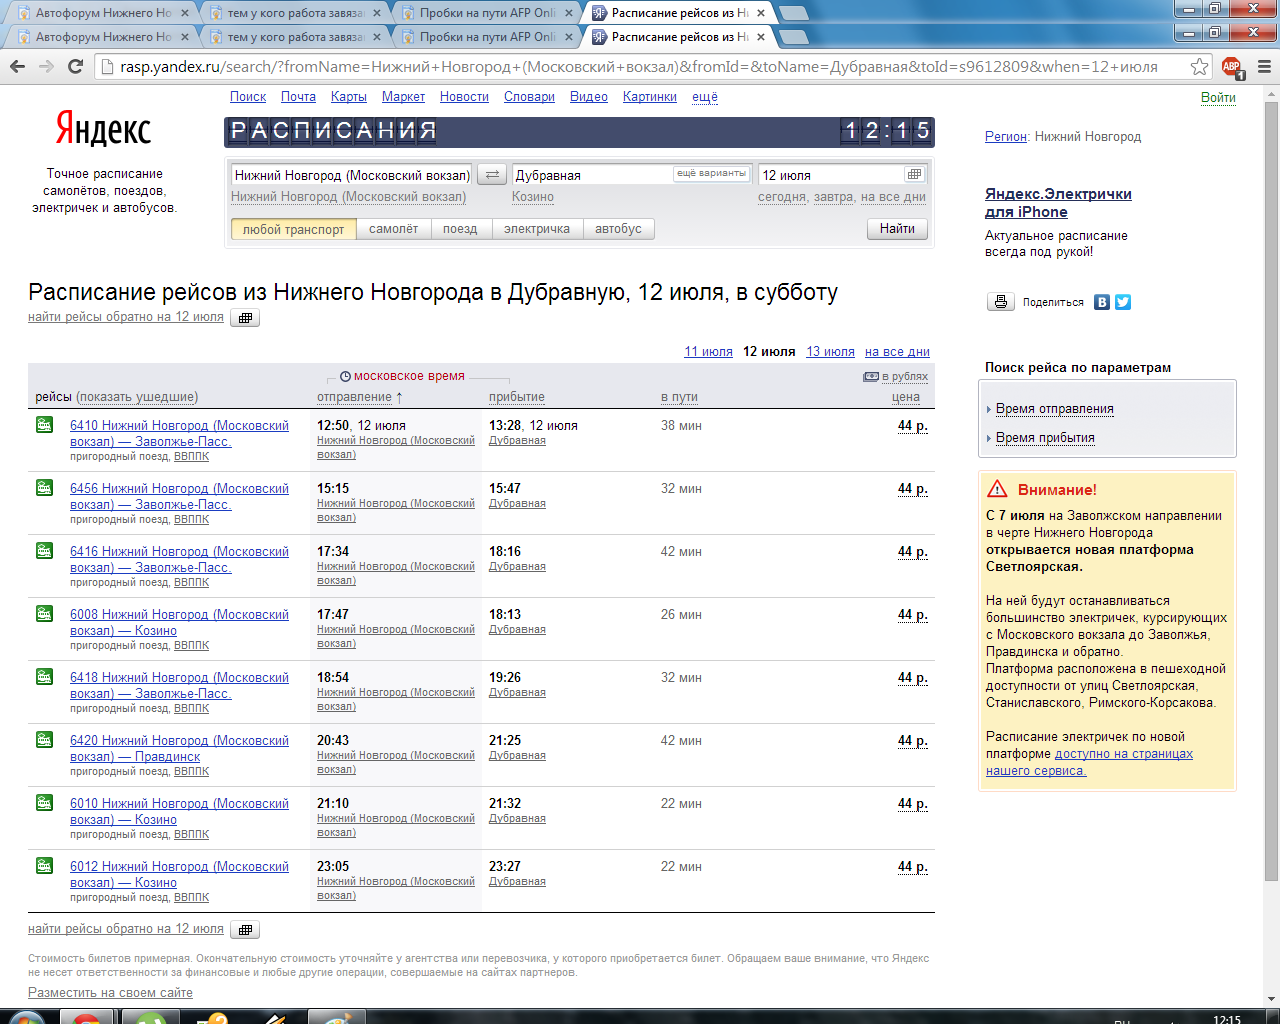Open calendar icon in the date field
This screenshot has height=1024, width=1280.
914,175
